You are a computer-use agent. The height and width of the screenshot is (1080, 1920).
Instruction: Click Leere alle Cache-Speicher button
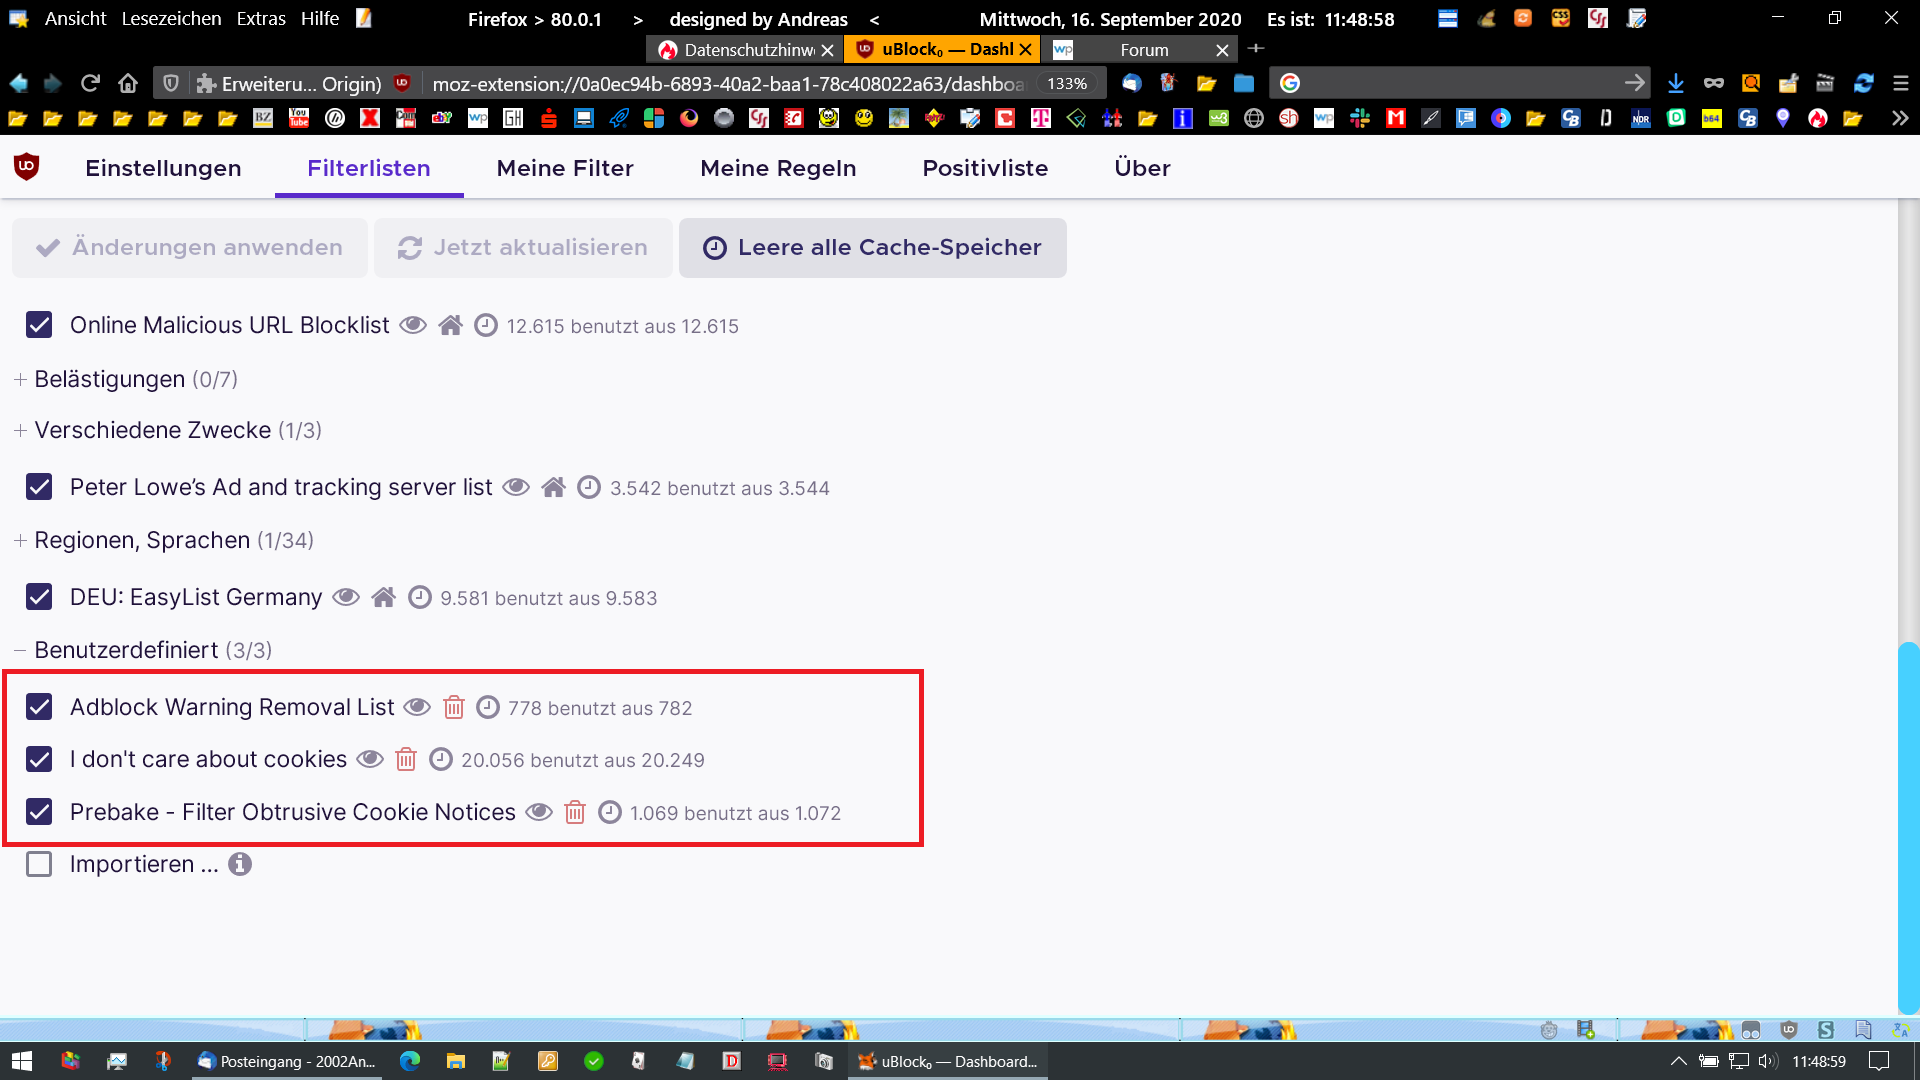(x=872, y=248)
